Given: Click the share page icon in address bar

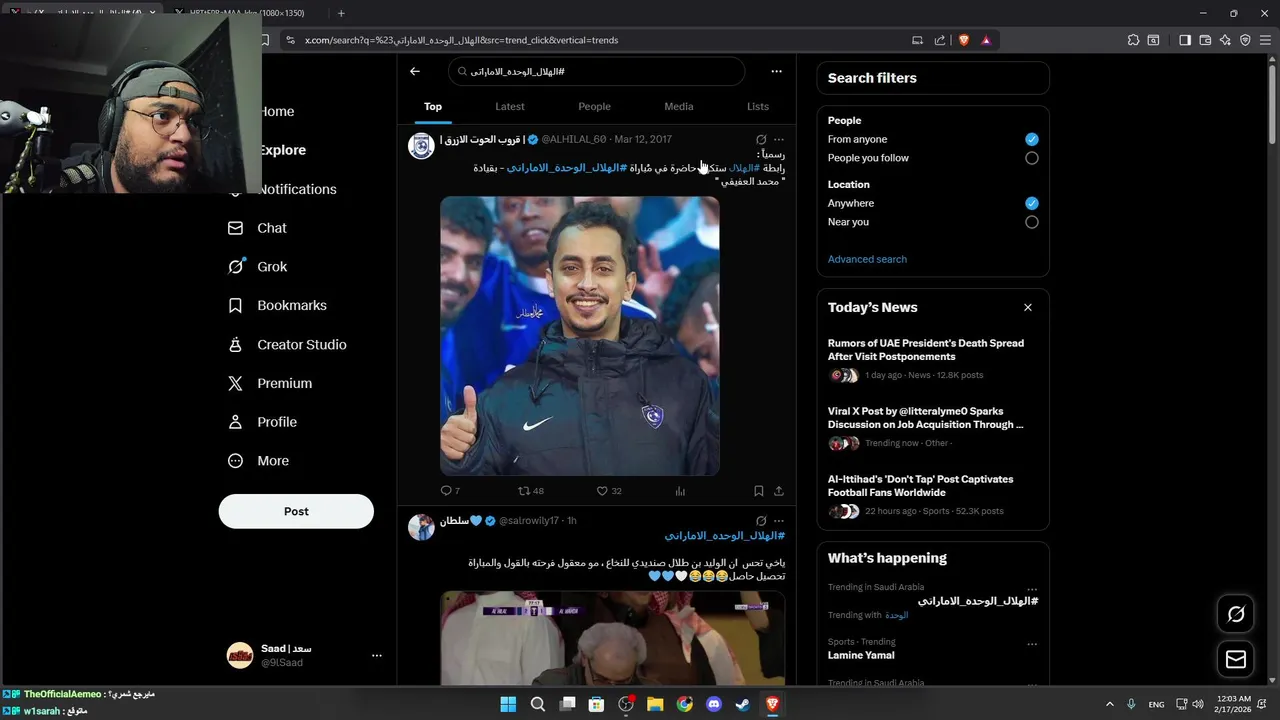Looking at the screenshot, I should coord(940,40).
